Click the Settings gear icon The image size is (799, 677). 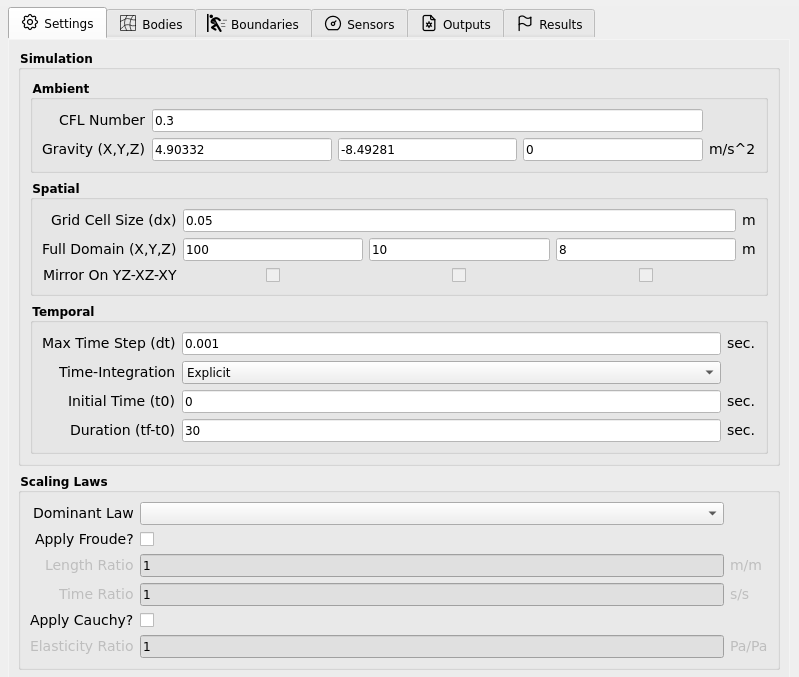tap(30, 23)
